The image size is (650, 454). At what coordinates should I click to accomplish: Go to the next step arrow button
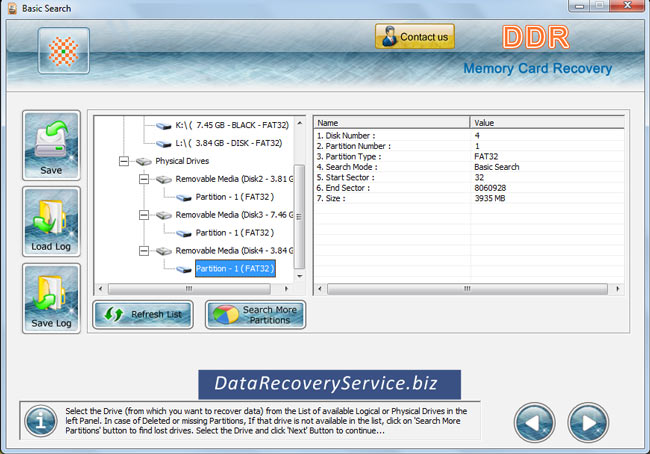pos(588,422)
